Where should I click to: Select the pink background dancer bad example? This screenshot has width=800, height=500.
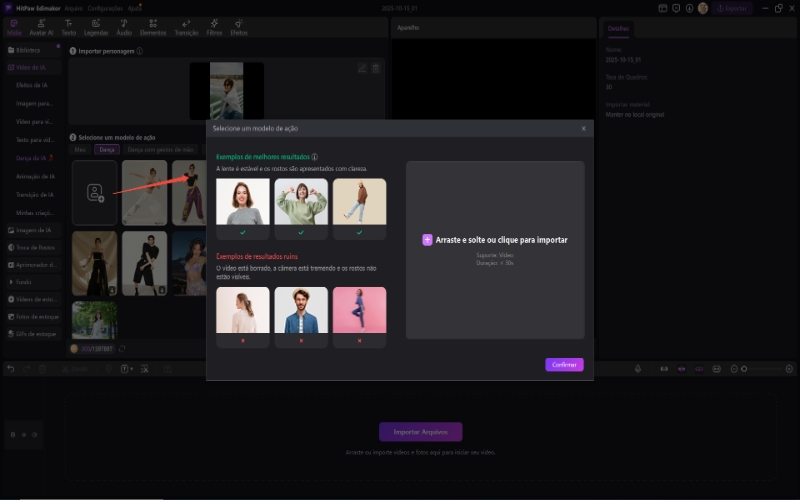click(359, 310)
